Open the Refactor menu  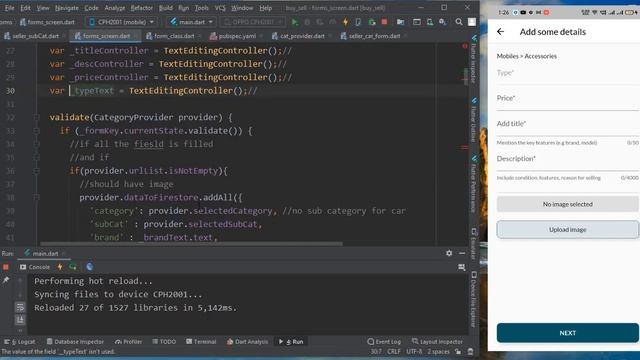[141, 8]
